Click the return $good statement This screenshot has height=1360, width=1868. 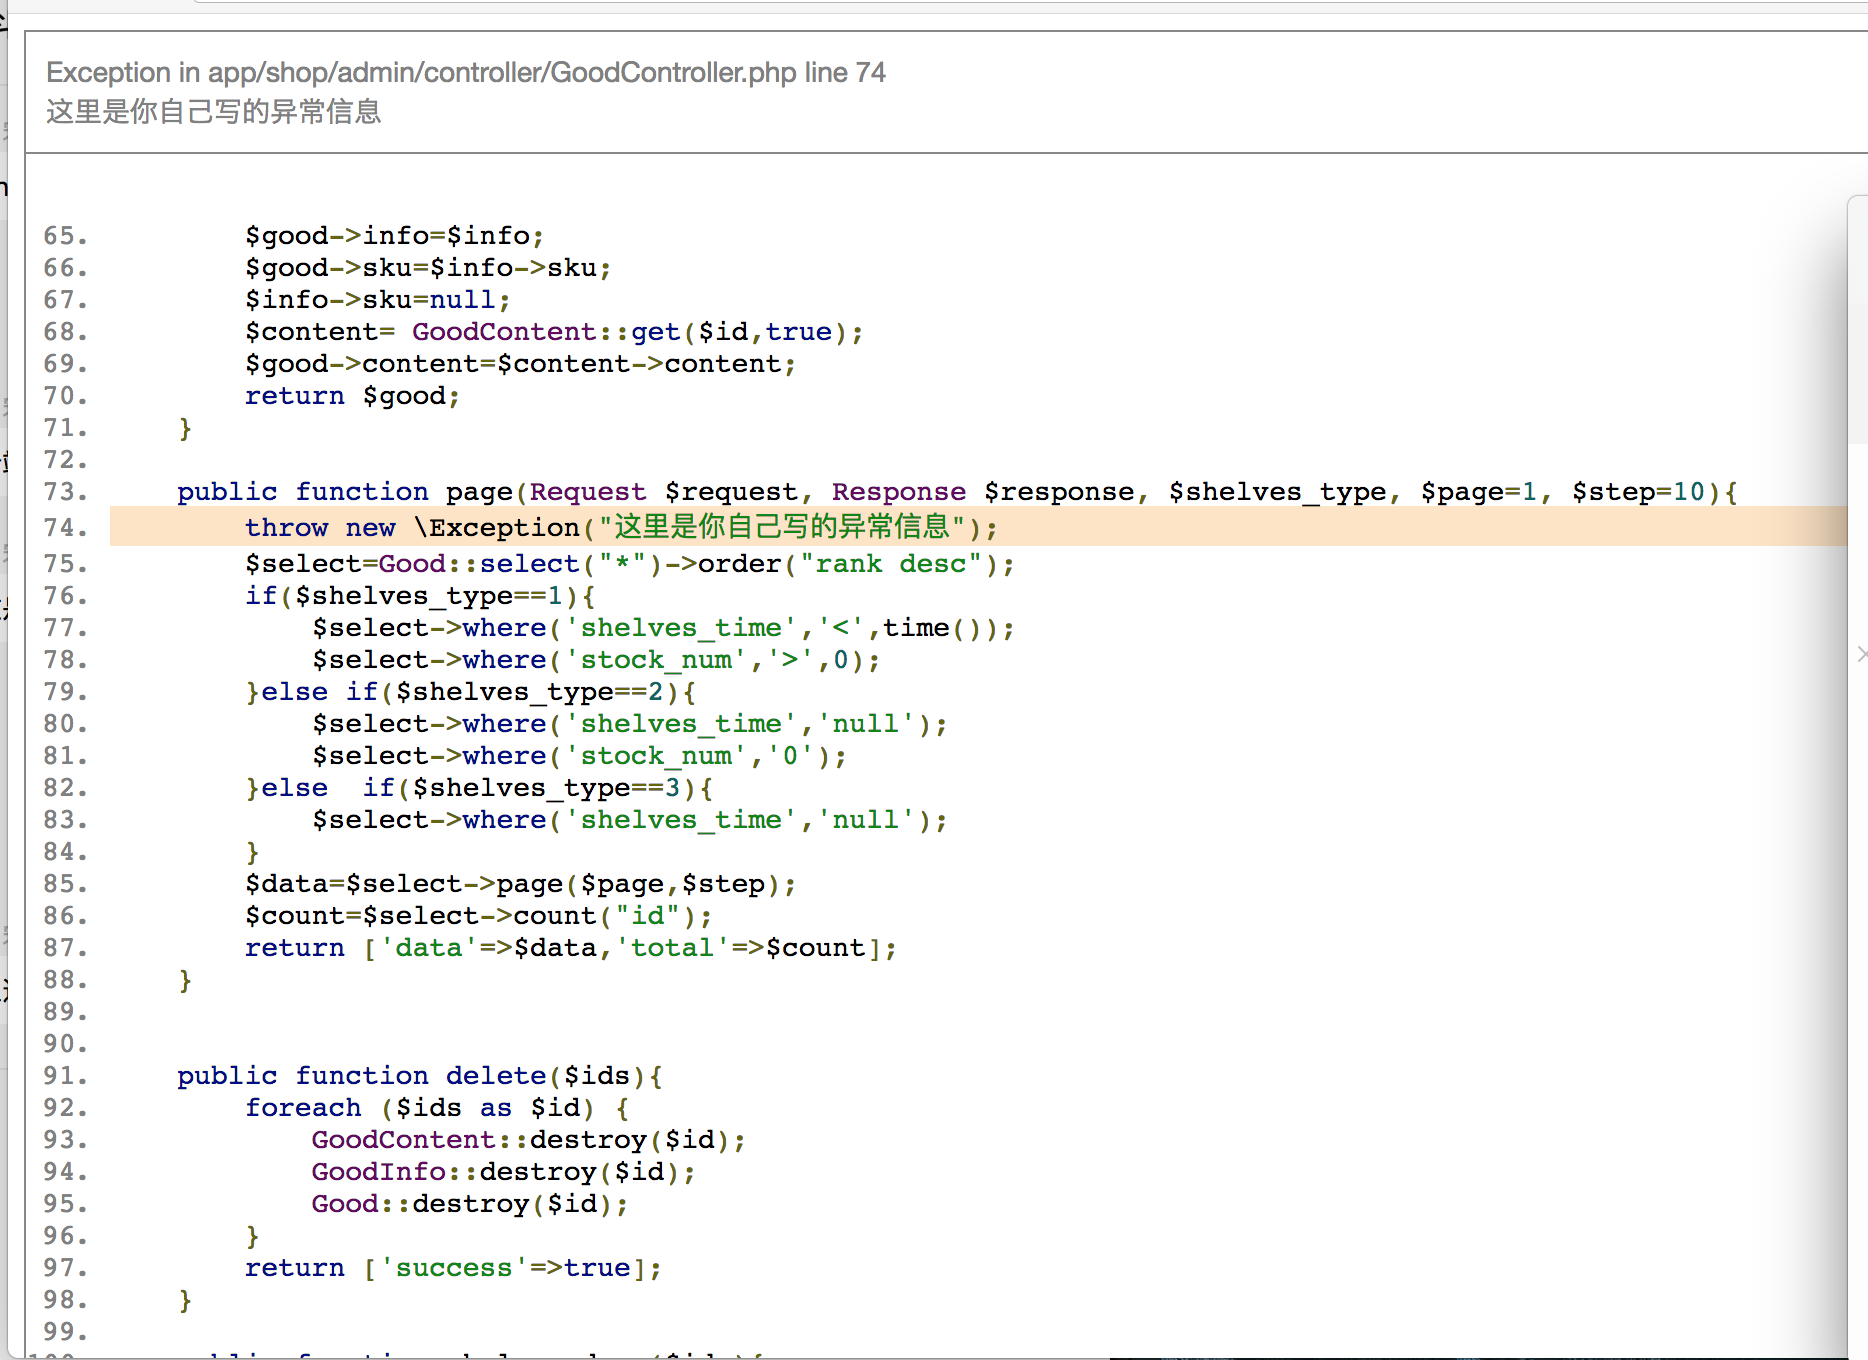point(352,396)
